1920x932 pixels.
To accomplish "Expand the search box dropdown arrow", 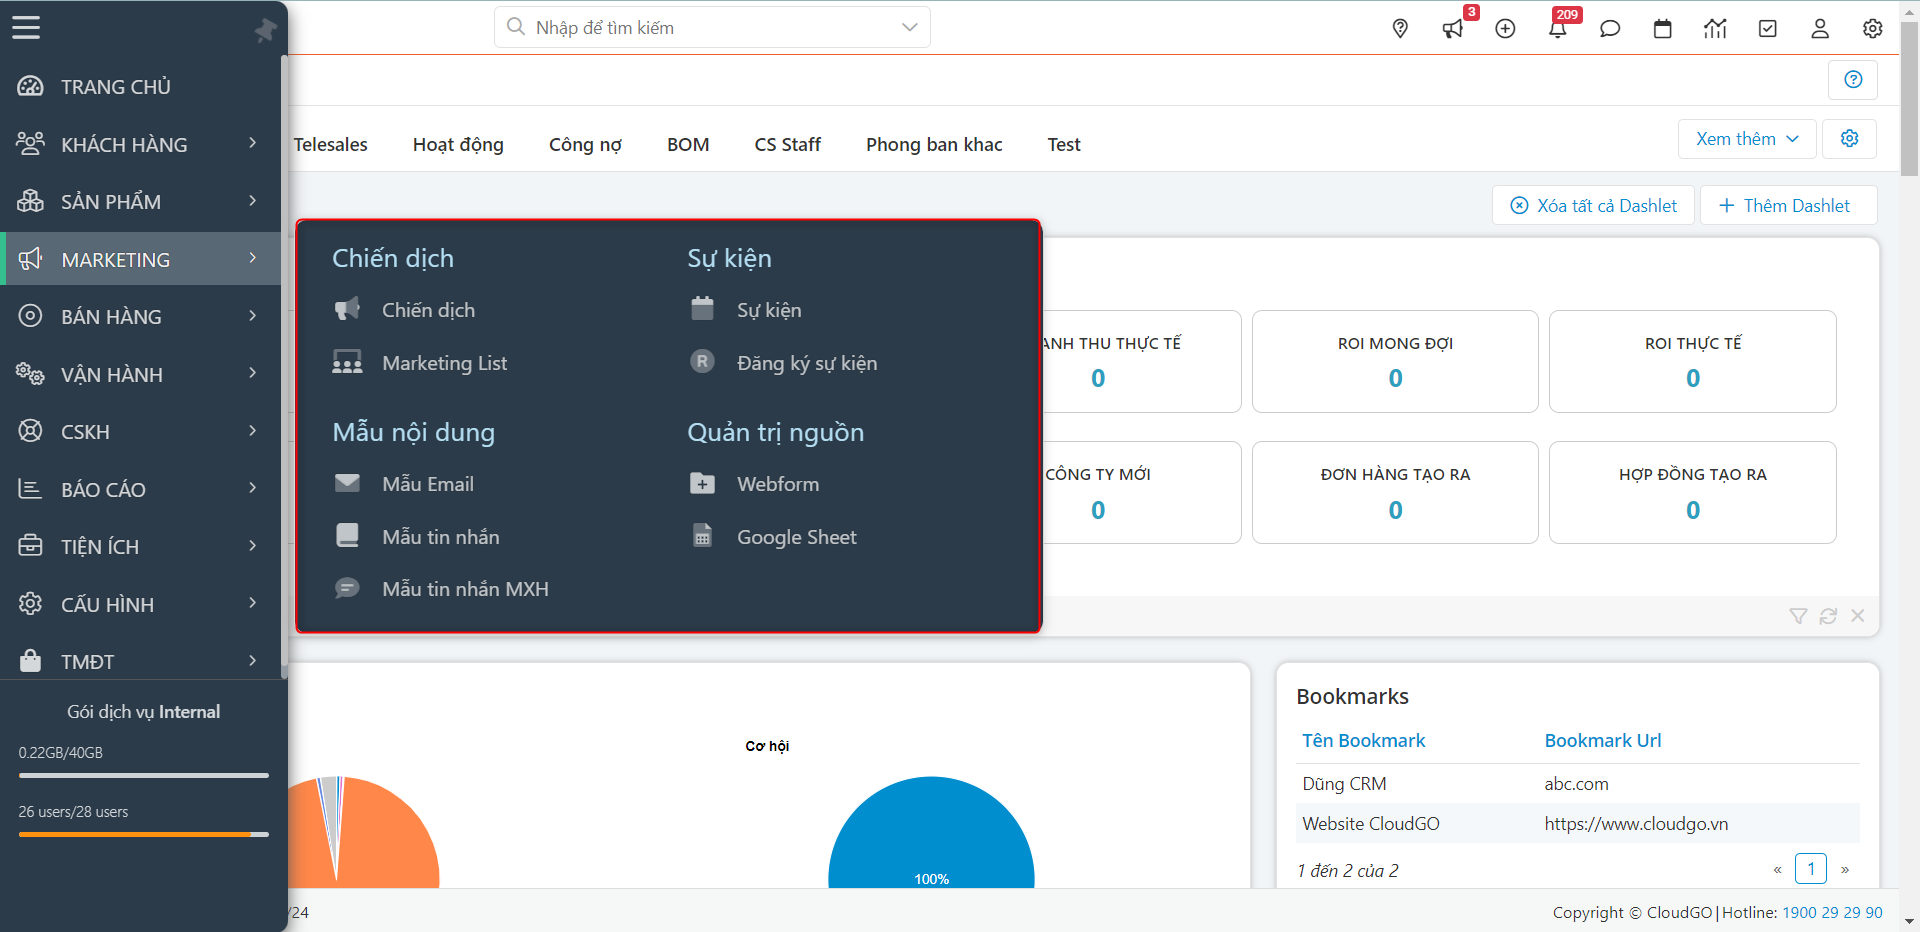I will (909, 27).
